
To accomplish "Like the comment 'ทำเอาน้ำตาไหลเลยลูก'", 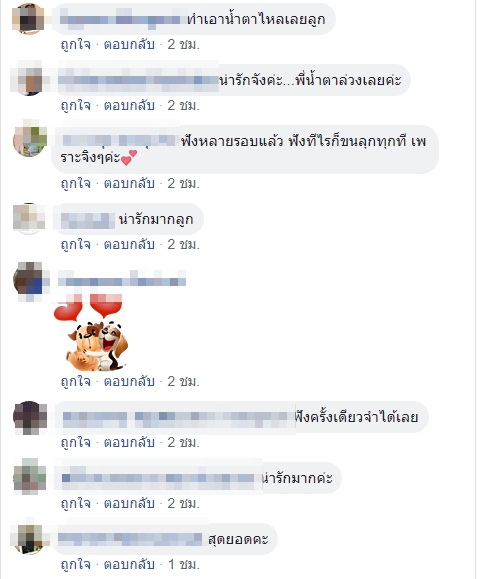I will click(x=76, y=45).
